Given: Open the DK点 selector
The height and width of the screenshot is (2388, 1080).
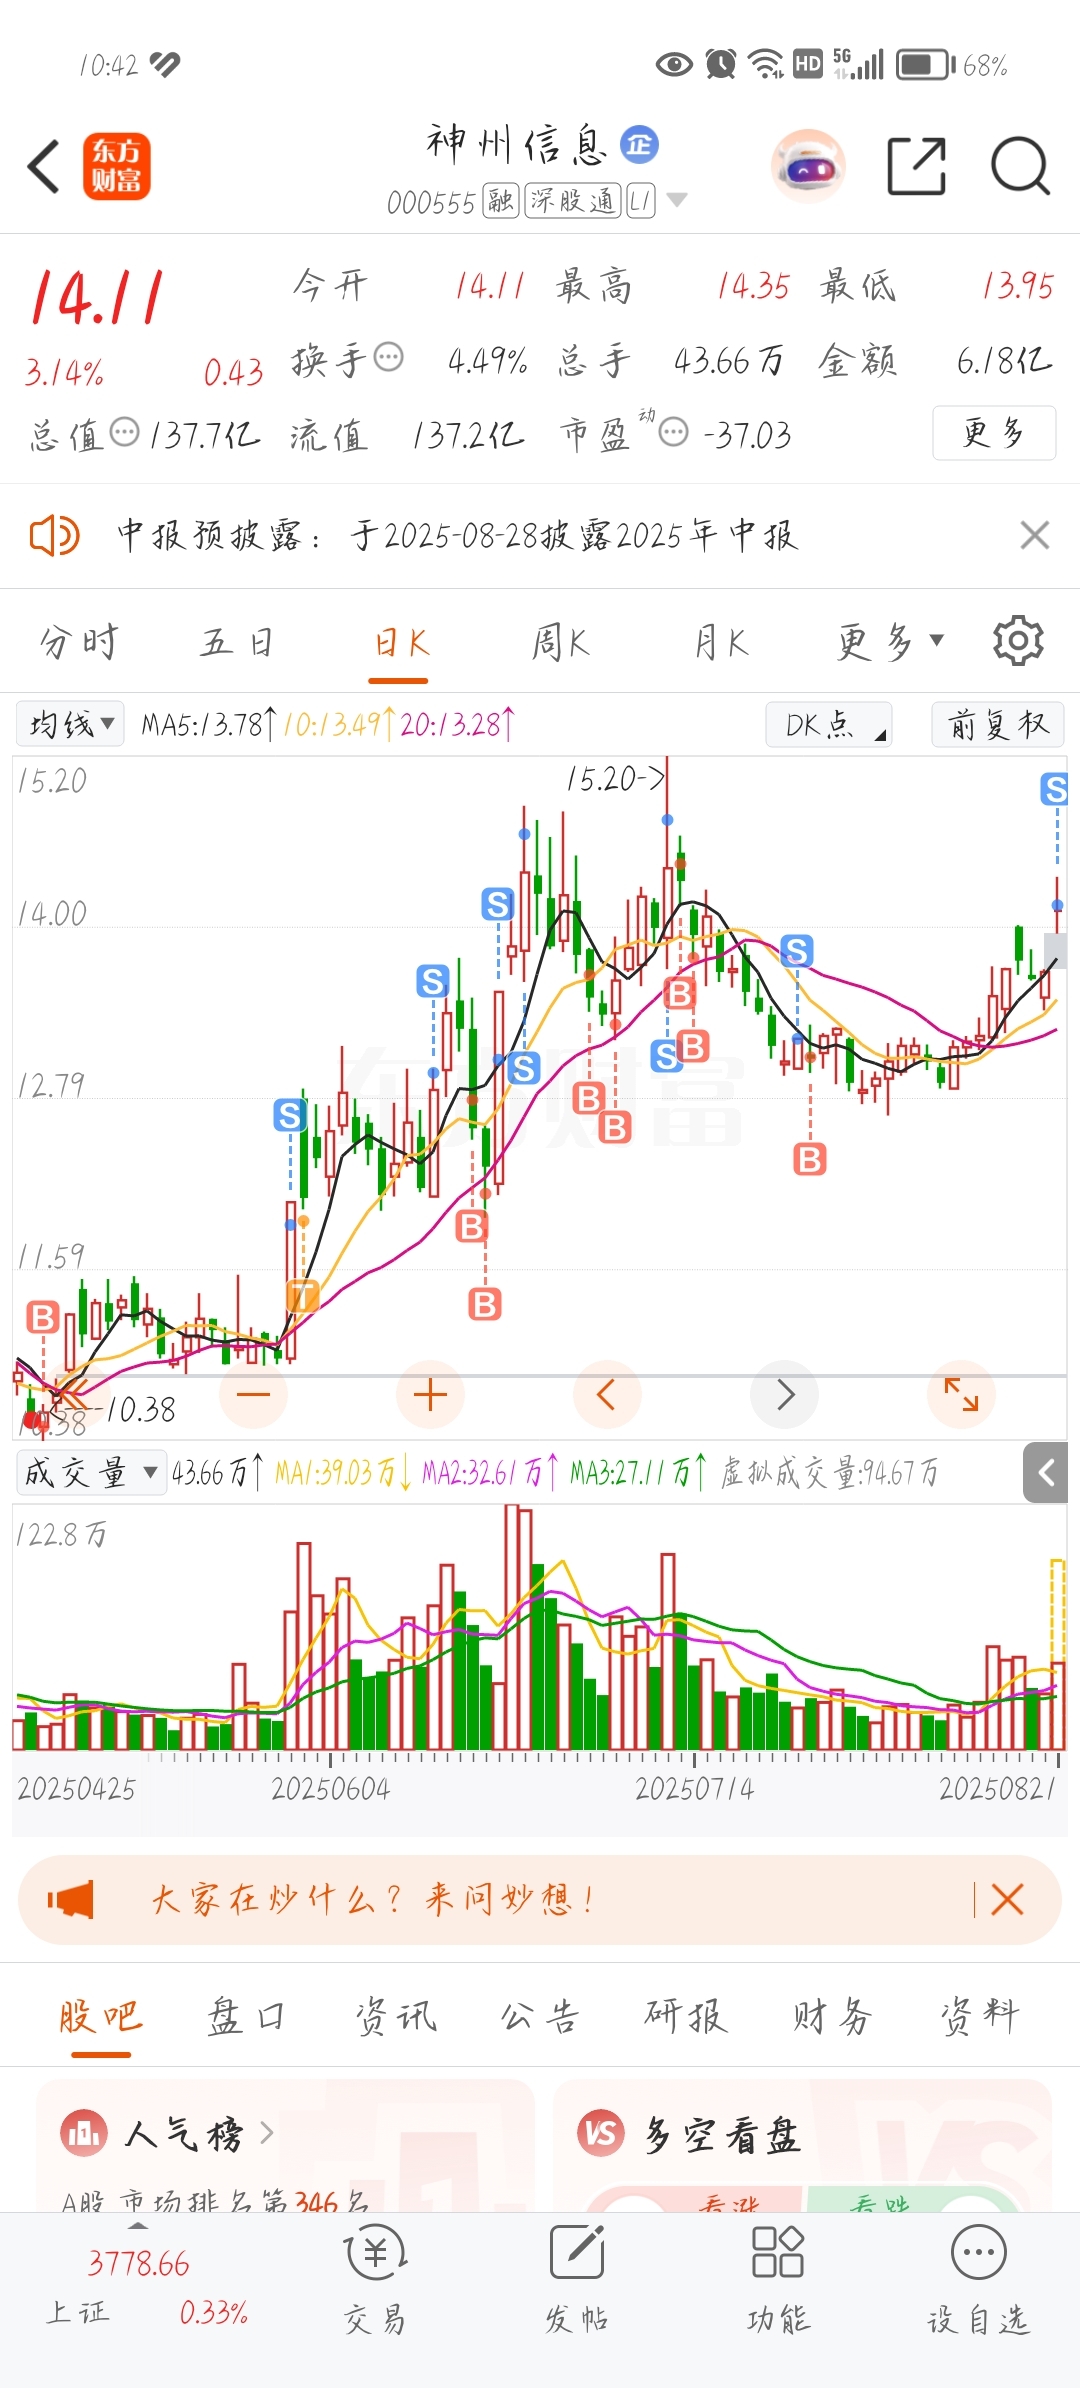Looking at the screenshot, I should tap(829, 723).
